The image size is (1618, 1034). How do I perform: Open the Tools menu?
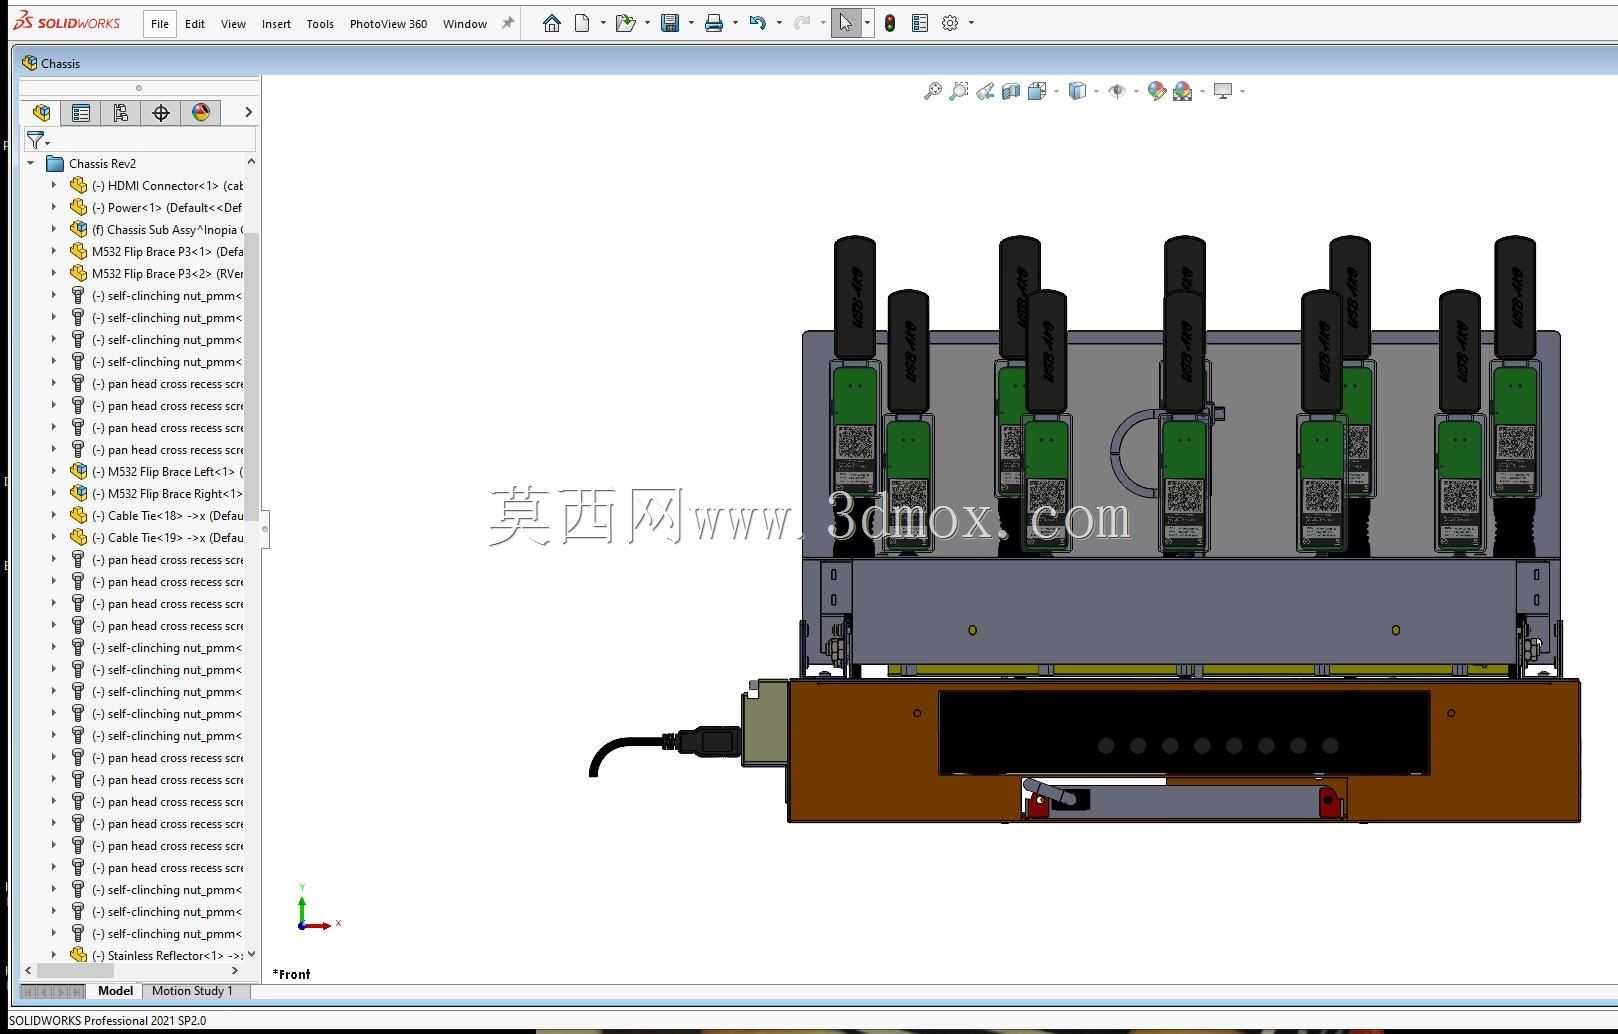tap(320, 23)
